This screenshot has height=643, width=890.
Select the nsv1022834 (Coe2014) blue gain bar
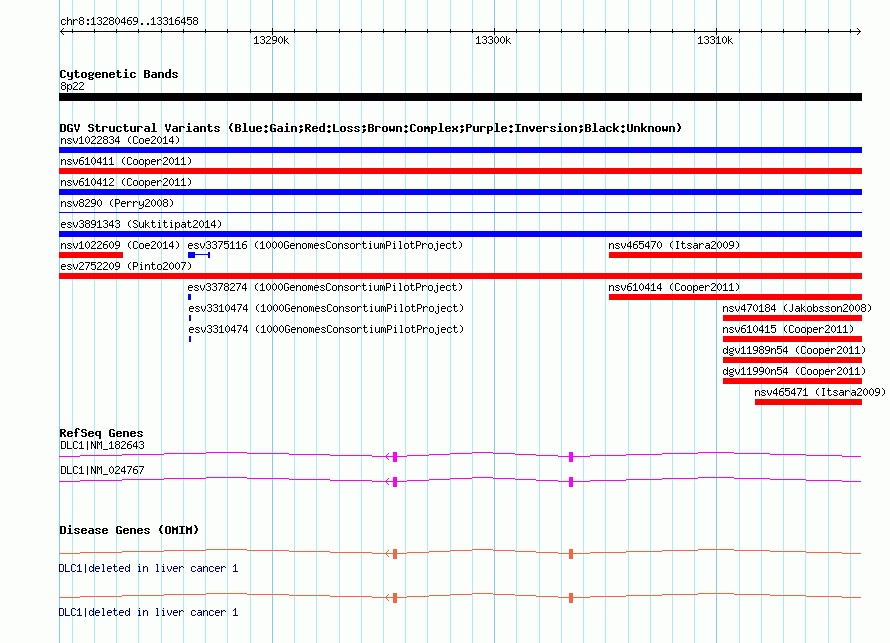tap(460, 150)
